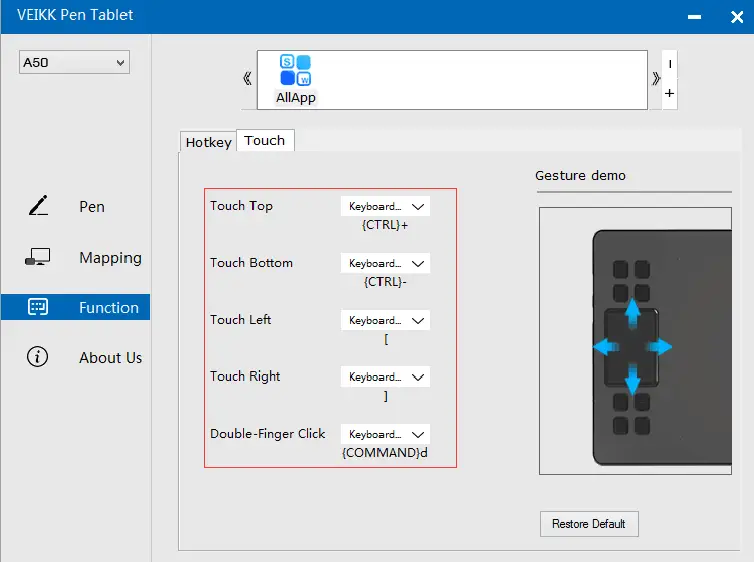Screen dimensions: 754x562
Task: Open the Mapping settings page
Action: [110, 258]
